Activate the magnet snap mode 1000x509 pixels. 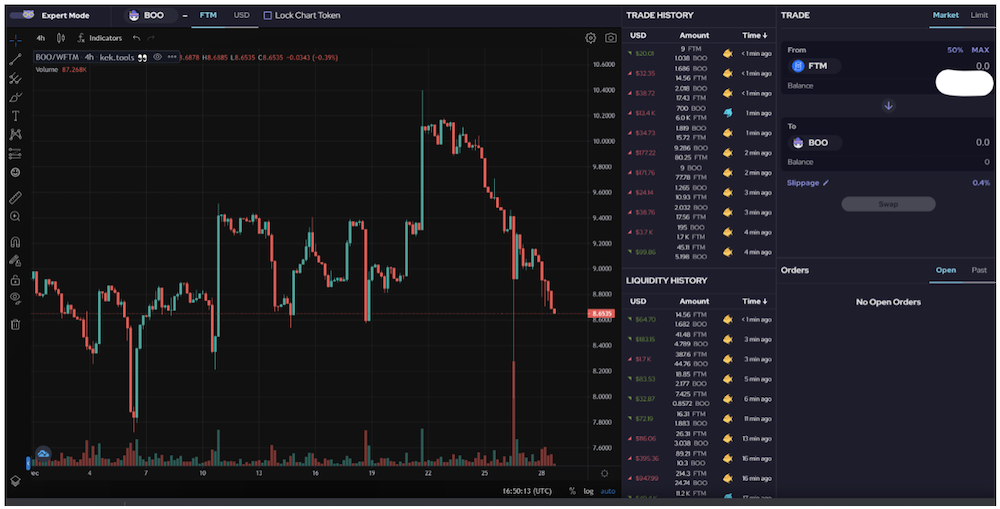pos(15,242)
